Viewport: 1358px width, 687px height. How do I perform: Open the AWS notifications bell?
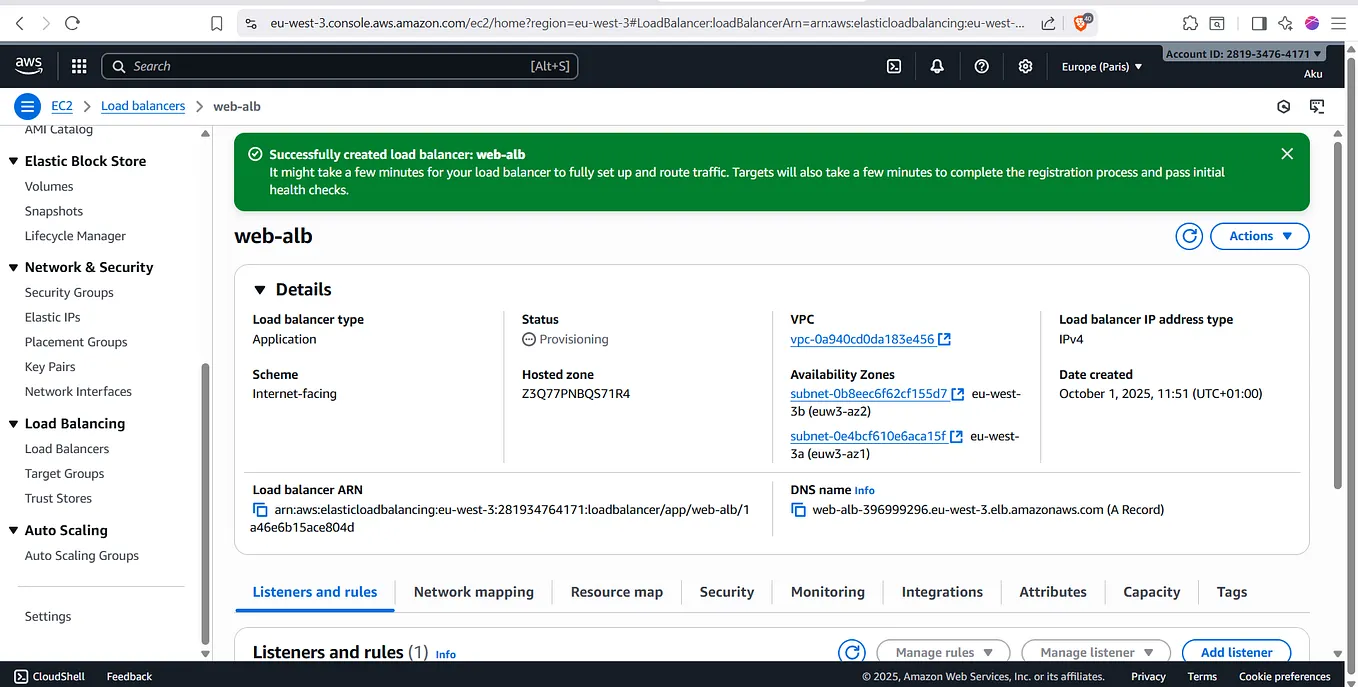pos(937,66)
